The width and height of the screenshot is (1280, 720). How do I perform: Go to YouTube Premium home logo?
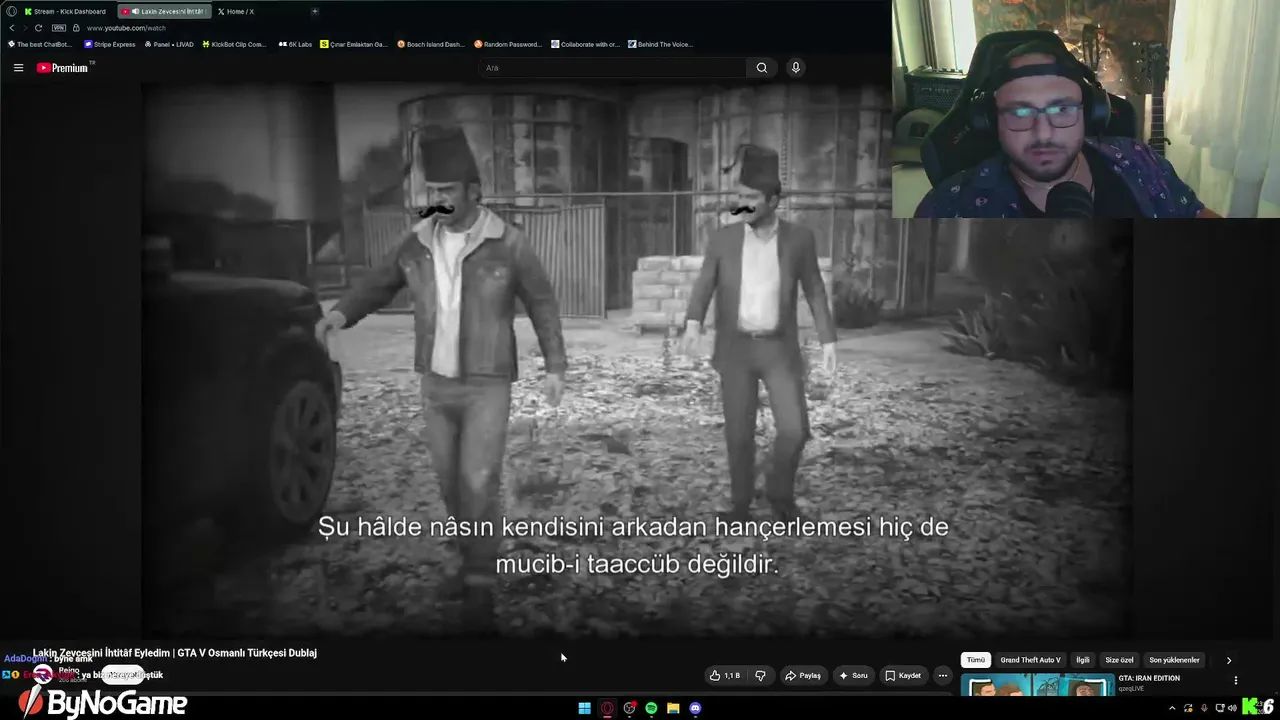click(x=64, y=68)
